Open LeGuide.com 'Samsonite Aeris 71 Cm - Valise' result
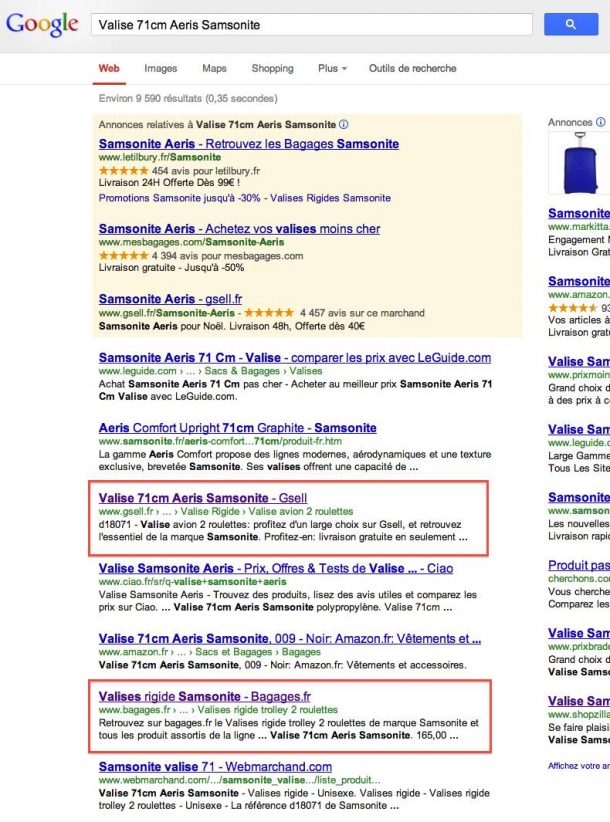This screenshot has width=610, height=822. [x=295, y=358]
